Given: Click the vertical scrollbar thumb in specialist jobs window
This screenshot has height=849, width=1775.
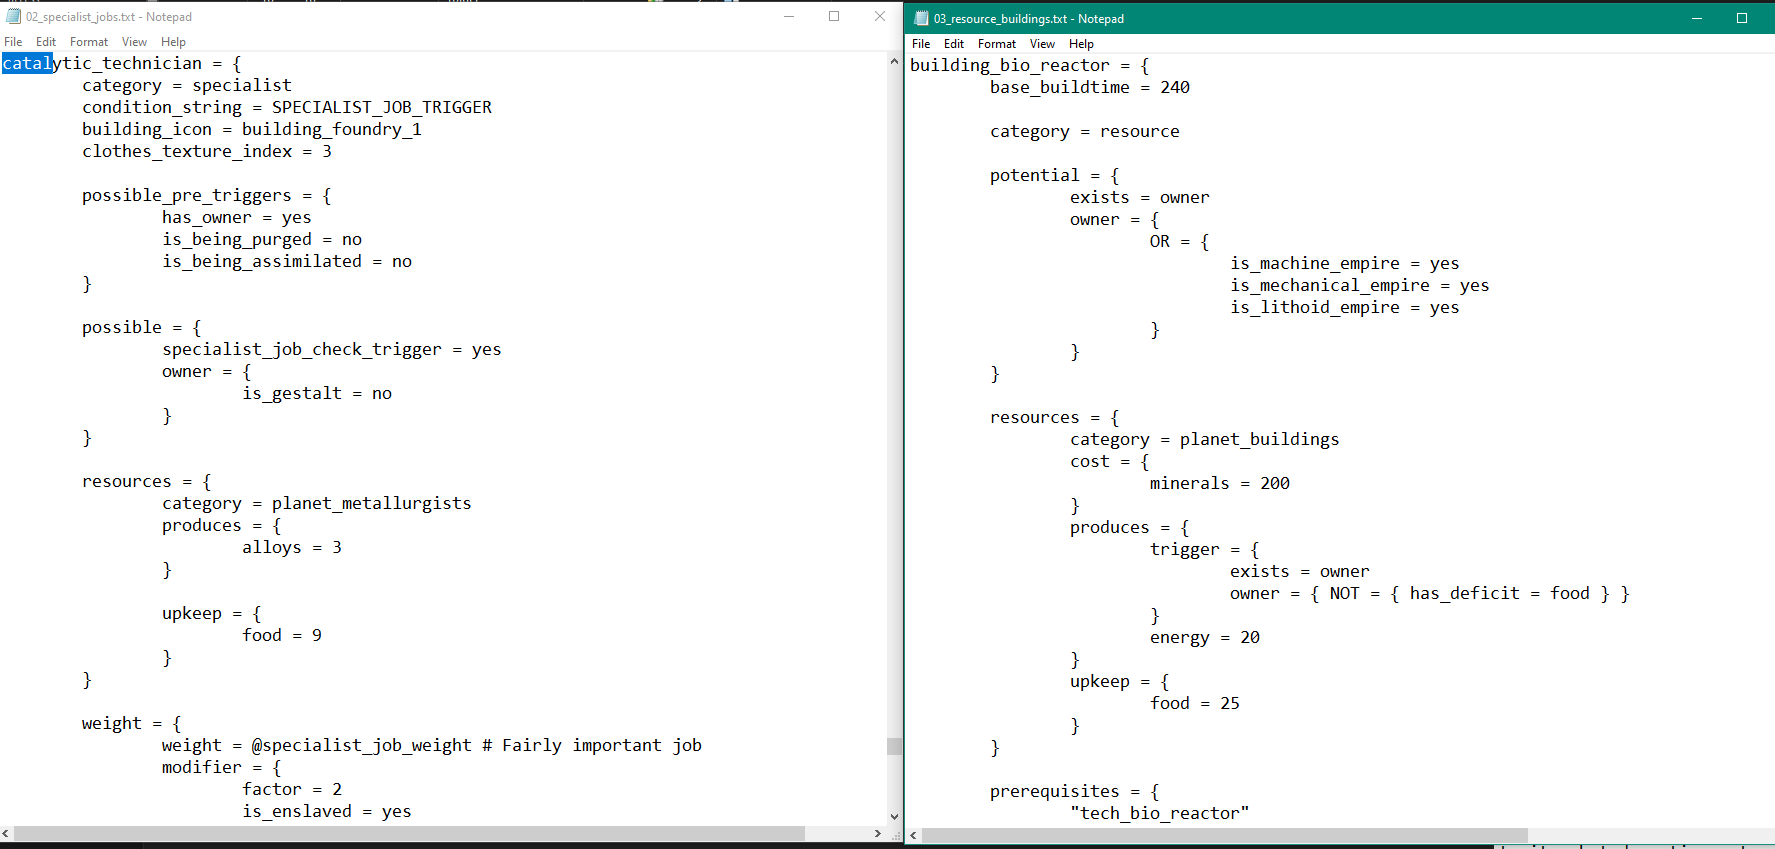Looking at the screenshot, I should coord(894,746).
